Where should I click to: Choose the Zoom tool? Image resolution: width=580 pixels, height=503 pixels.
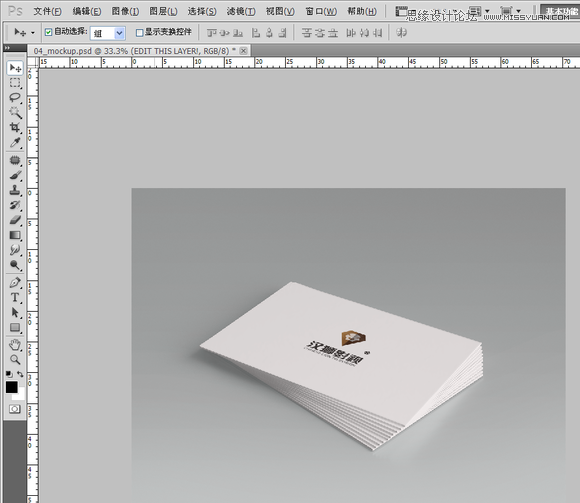coord(15,359)
